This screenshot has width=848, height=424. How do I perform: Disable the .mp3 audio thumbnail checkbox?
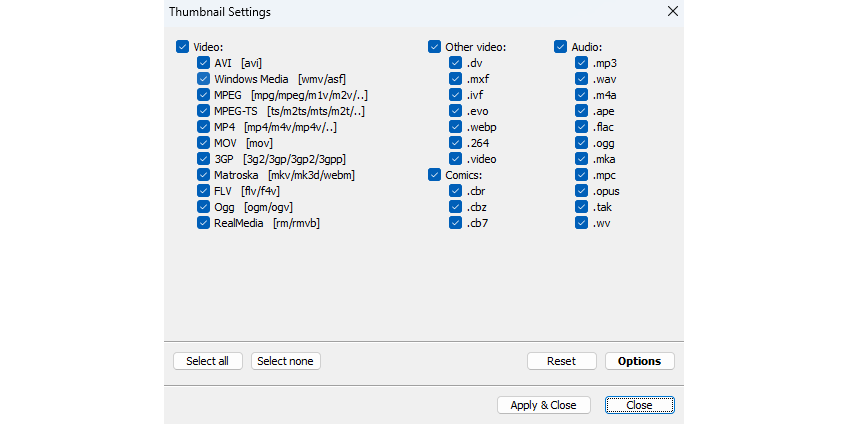(582, 63)
